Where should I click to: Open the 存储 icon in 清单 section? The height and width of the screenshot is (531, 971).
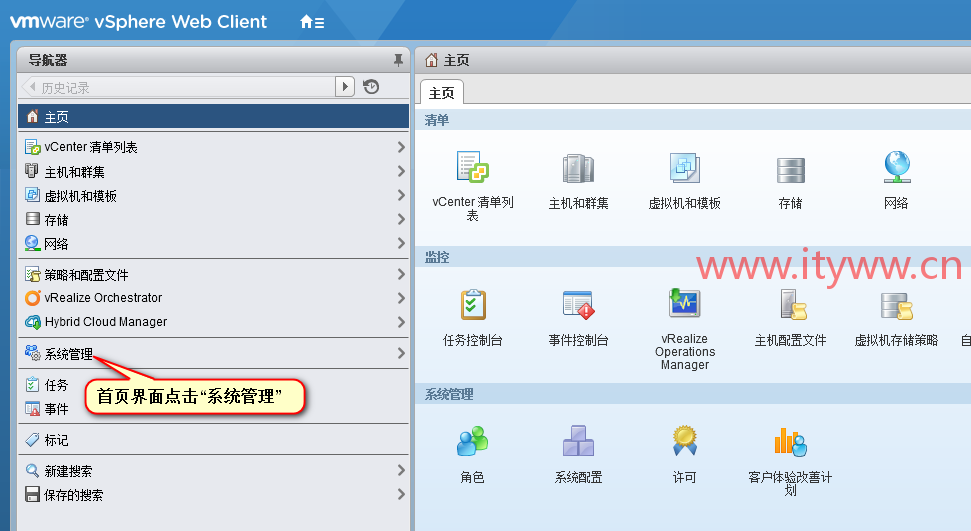tap(791, 170)
